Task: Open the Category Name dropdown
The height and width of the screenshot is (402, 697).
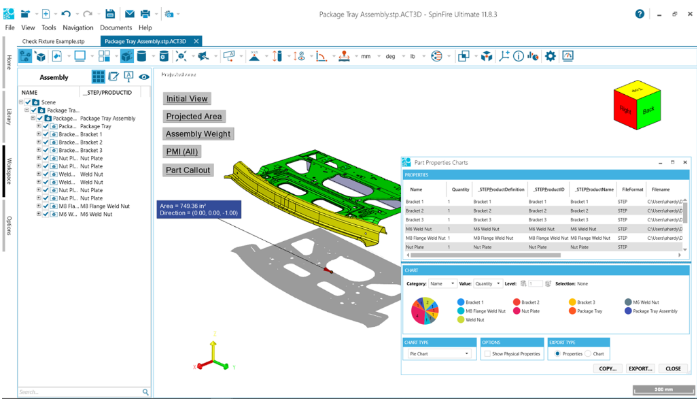Action: point(442,284)
